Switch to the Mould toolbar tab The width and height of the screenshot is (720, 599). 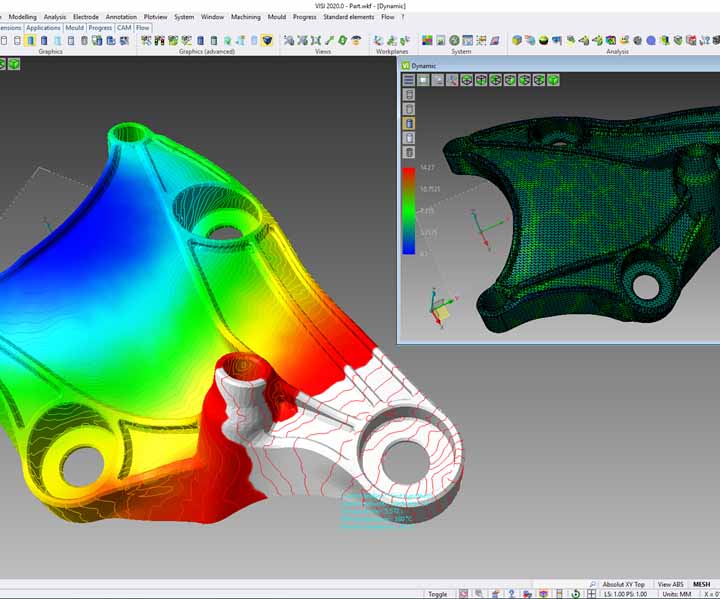click(x=74, y=28)
